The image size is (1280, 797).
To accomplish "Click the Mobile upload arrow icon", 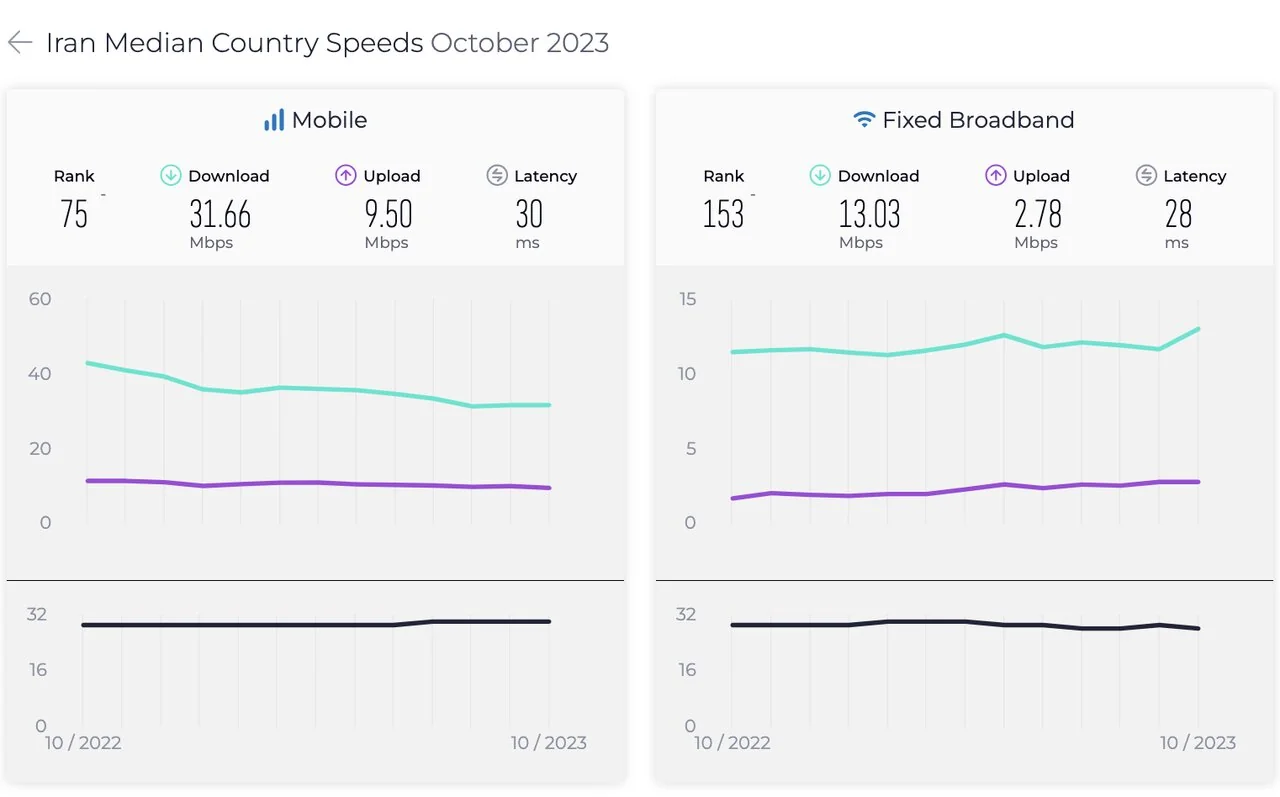I will (x=346, y=176).
